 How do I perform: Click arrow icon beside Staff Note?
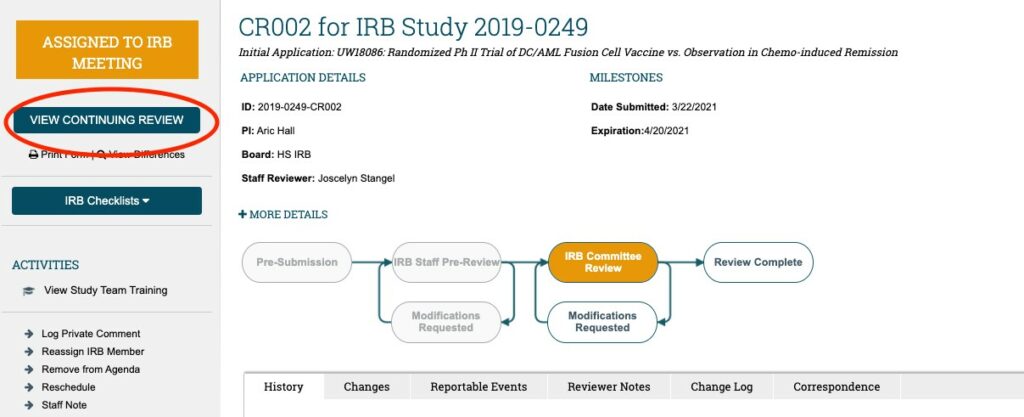point(29,406)
